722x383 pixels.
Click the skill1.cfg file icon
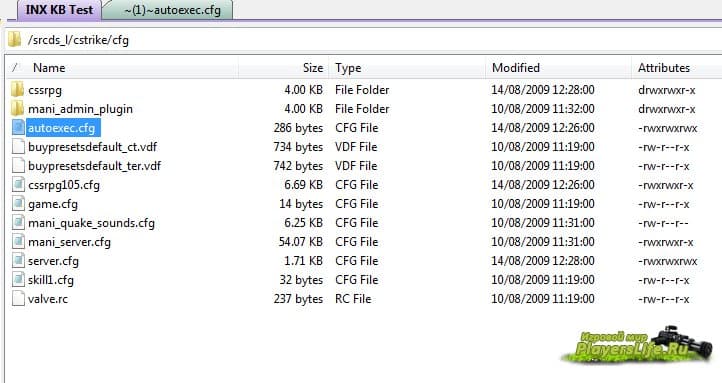click(18, 279)
